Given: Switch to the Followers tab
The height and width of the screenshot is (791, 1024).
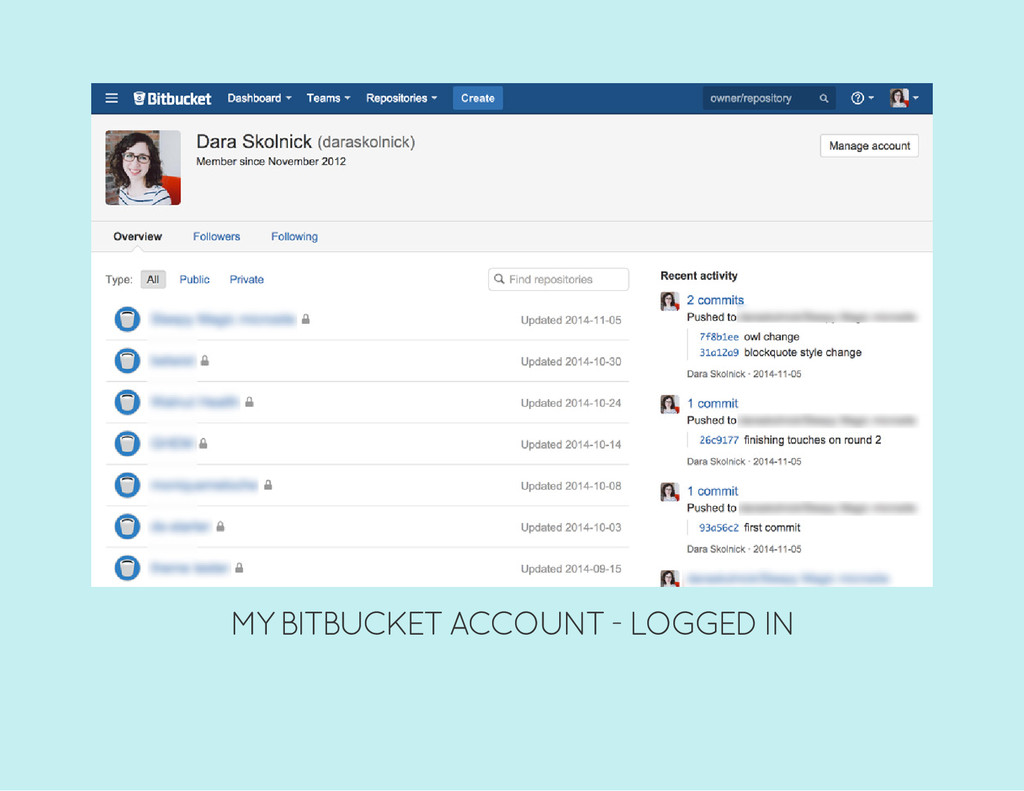Looking at the screenshot, I should [216, 236].
